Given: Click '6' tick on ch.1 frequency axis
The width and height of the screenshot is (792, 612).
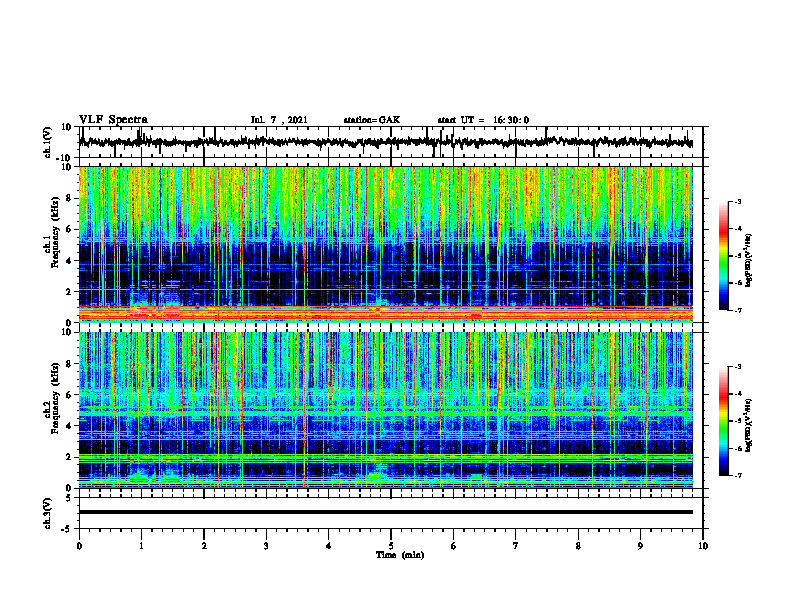Looking at the screenshot, I should [x=70, y=229].
